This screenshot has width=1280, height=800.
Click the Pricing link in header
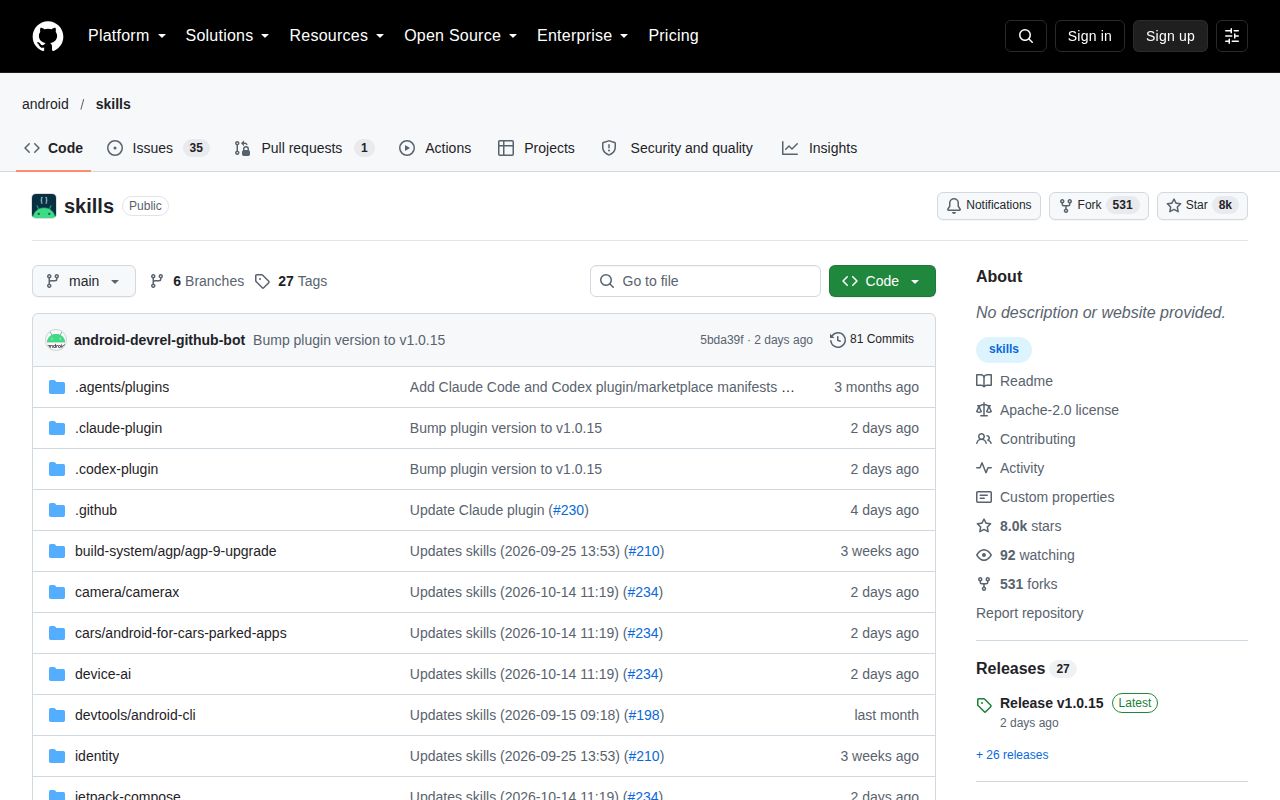pos(673,36)
